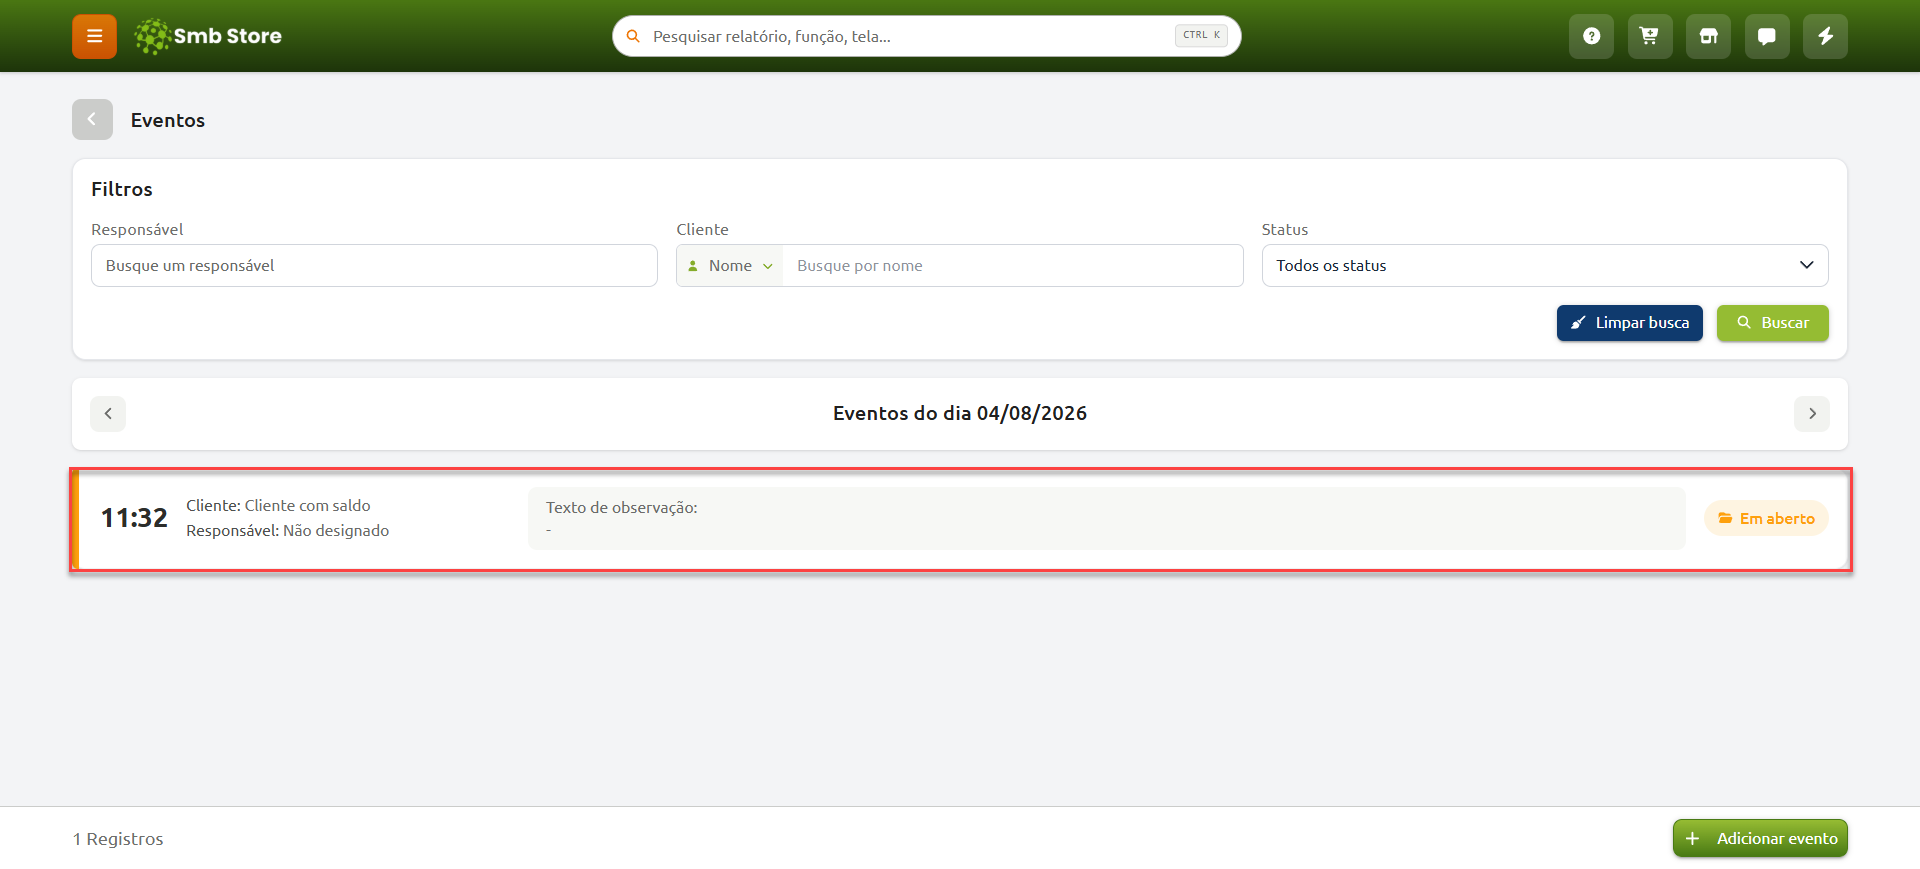Go back from the Eventos page
The width and height of the screenshot is (1920, 869).
[x=92, y=120]
